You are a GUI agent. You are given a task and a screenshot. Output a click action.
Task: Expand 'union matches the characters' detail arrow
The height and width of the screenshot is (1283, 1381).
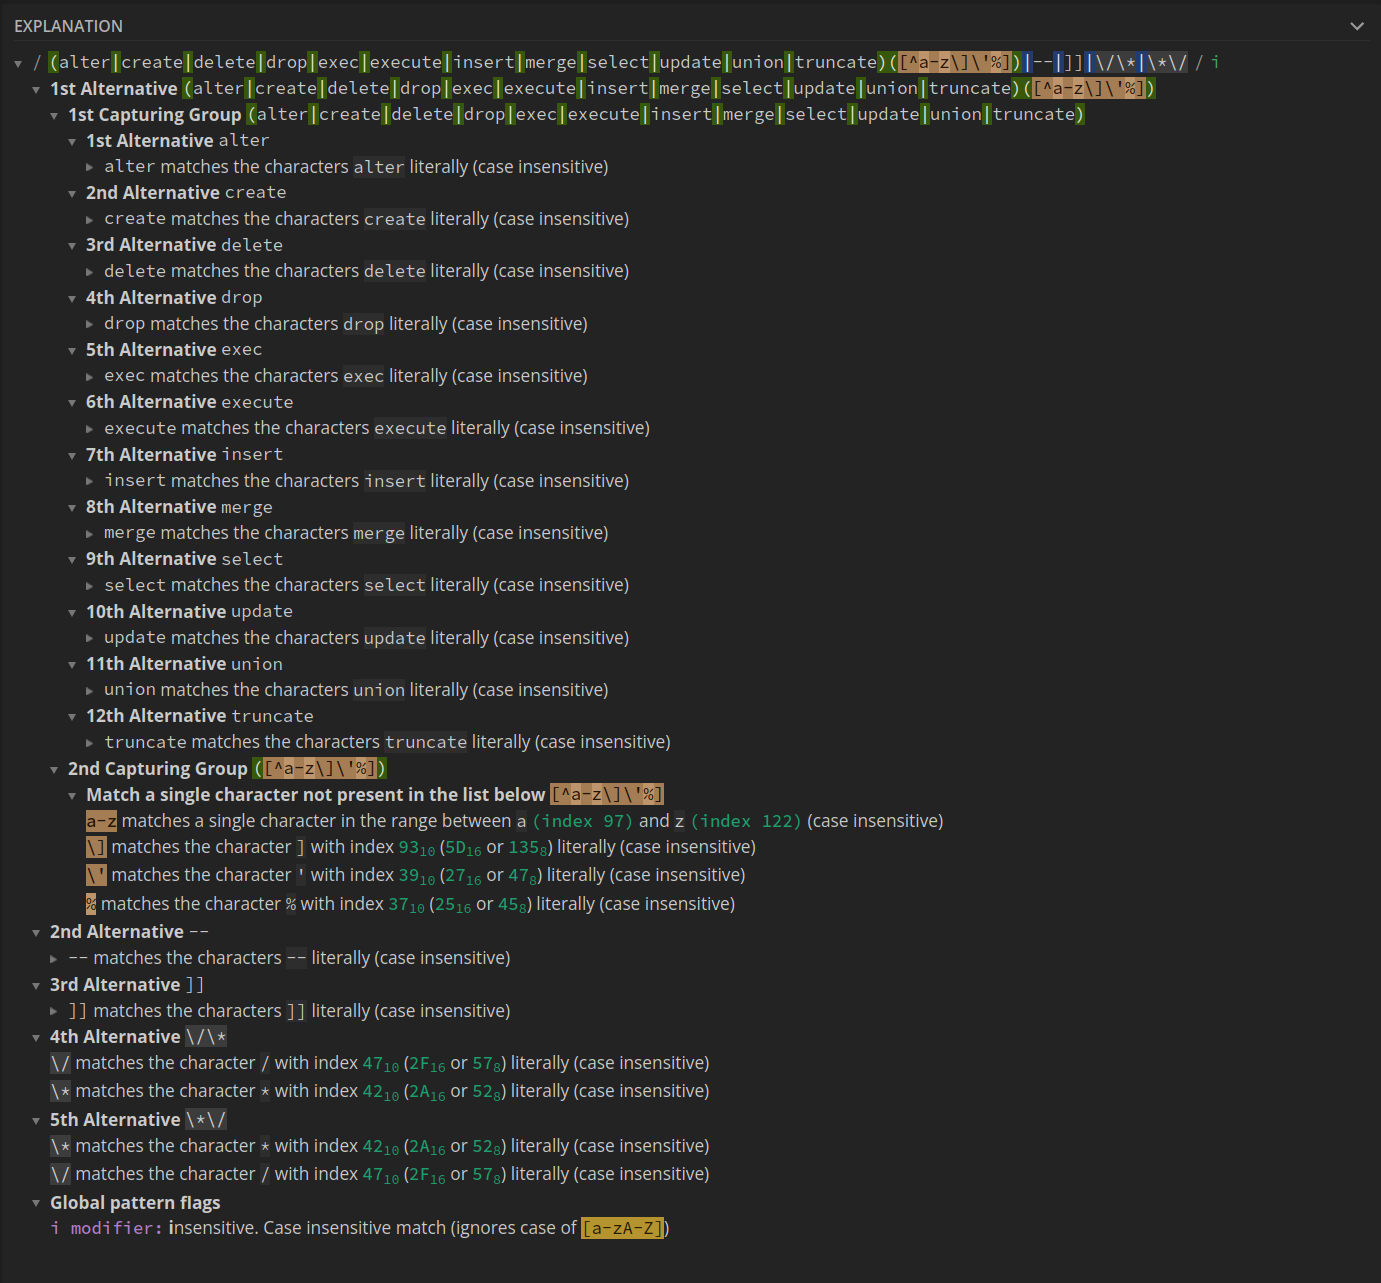90,690
